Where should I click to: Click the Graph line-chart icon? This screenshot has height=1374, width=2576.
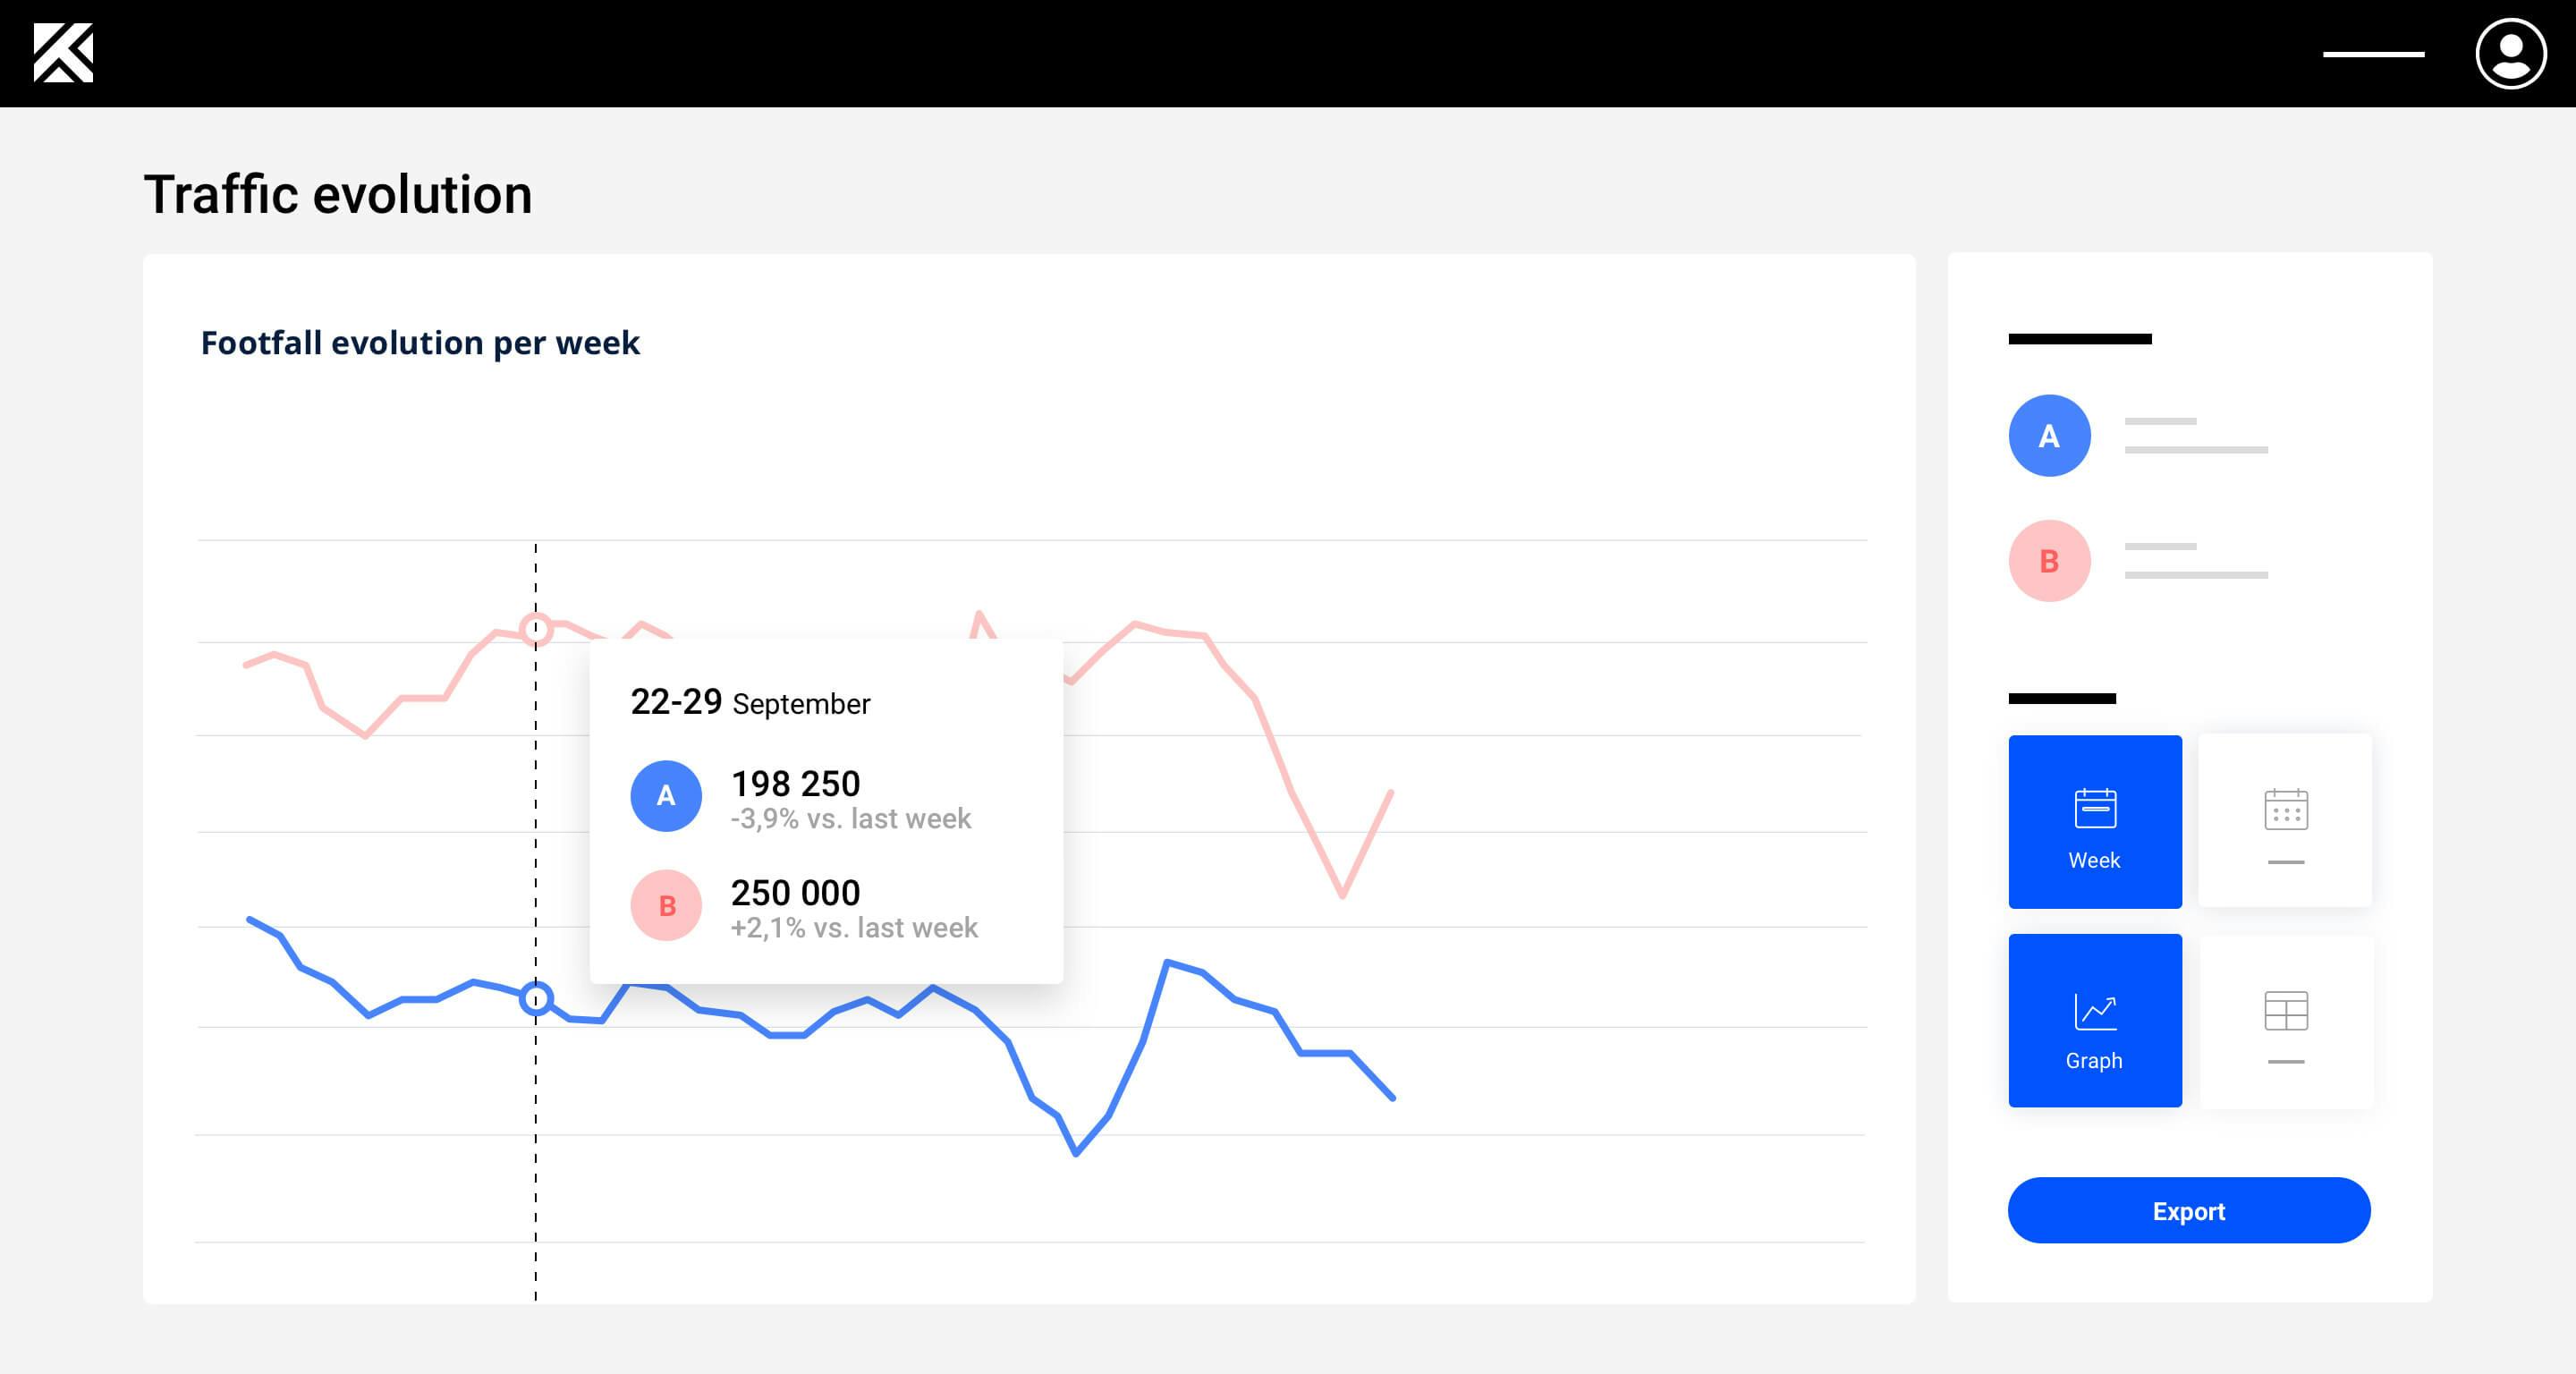2094,1011
